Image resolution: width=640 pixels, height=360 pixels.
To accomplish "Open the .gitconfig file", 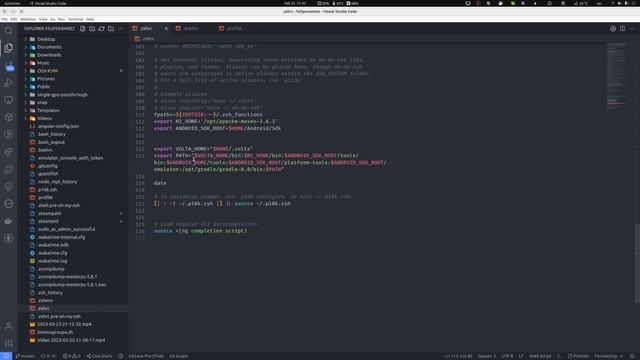I will tap(48, 166).
